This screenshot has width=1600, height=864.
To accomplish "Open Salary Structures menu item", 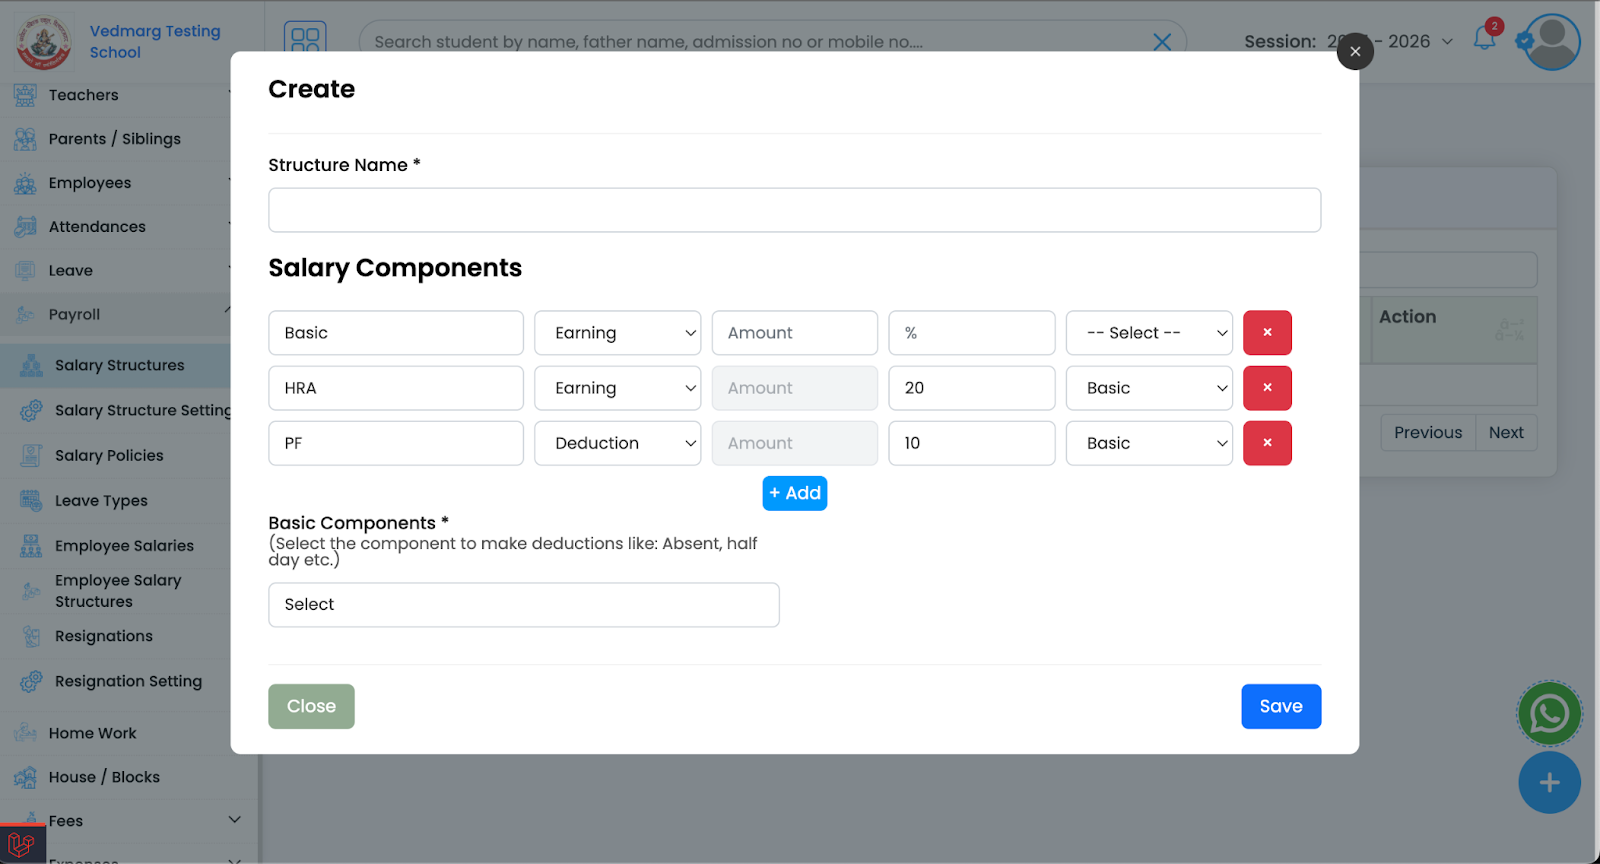I will [120, 366].
